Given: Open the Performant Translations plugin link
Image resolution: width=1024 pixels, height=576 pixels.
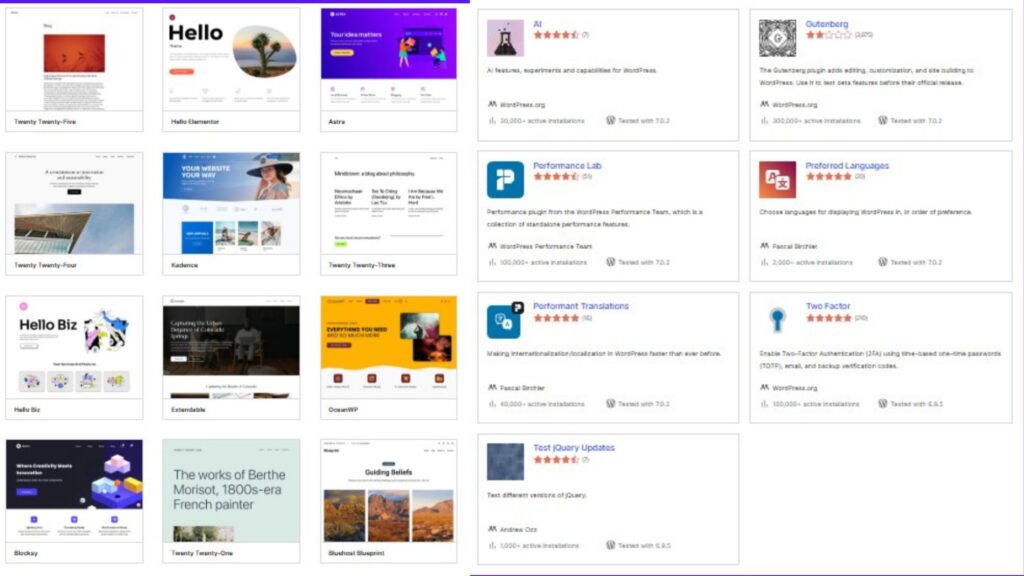Looking at the screenshot, I should click(x=581, y=306).
